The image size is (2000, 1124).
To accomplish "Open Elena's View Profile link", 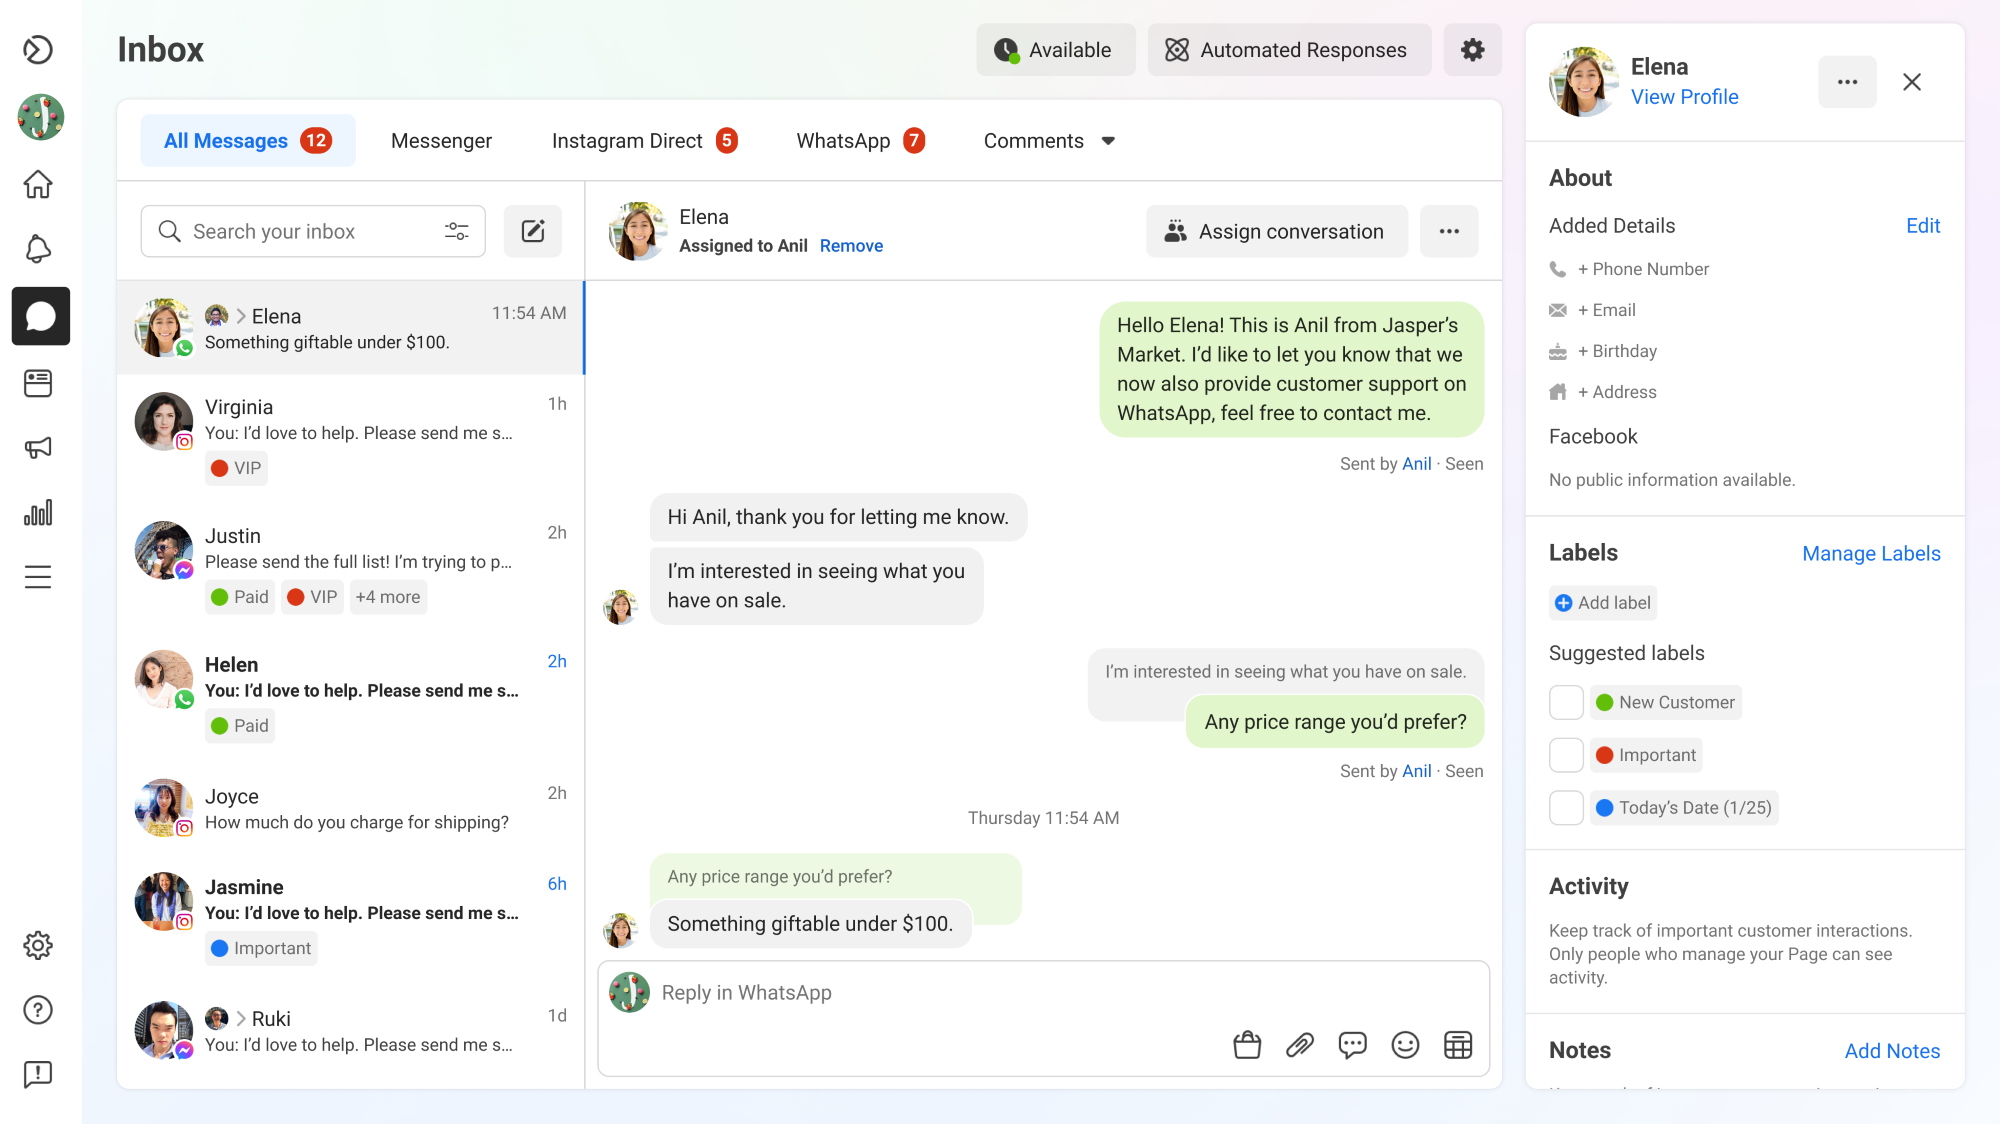I will click(x=1684, y=97).
